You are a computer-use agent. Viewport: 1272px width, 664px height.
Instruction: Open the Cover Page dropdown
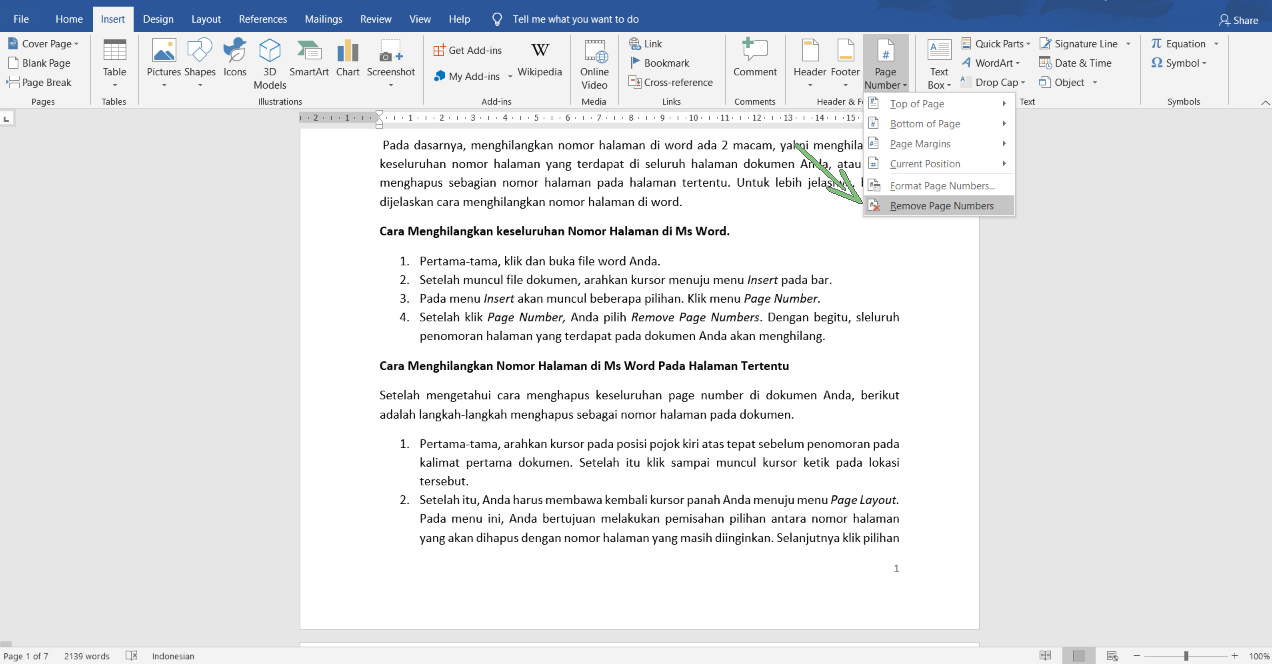(x=44, y=44)
